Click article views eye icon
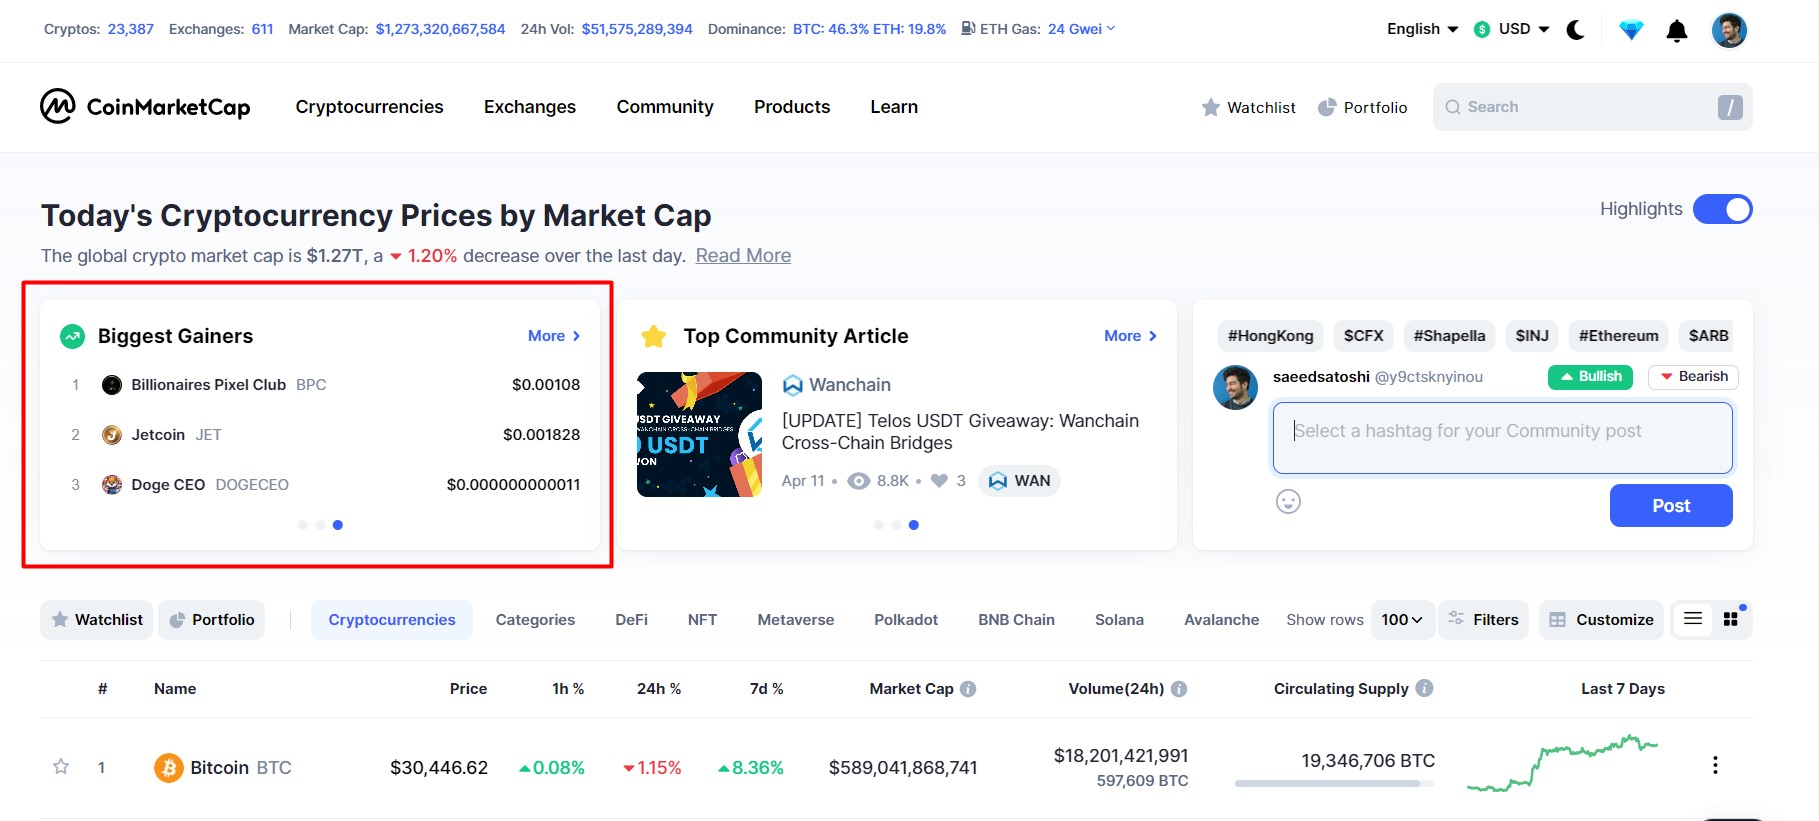Image resolution: width=1819 pixels, height=821 pixels. click(858, 481)
